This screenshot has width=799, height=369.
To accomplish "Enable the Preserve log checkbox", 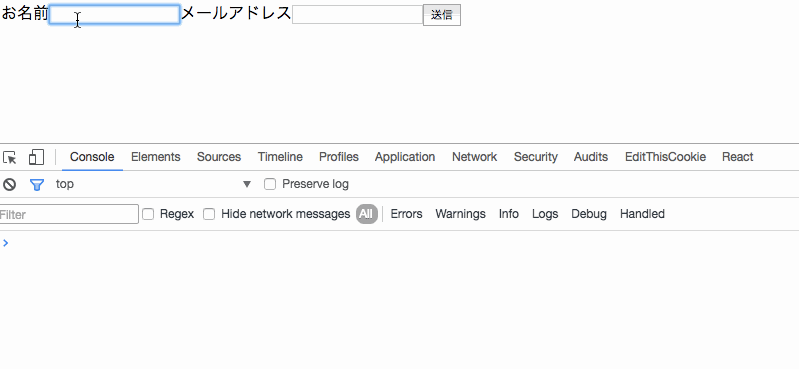I will [x=270, y=184].
